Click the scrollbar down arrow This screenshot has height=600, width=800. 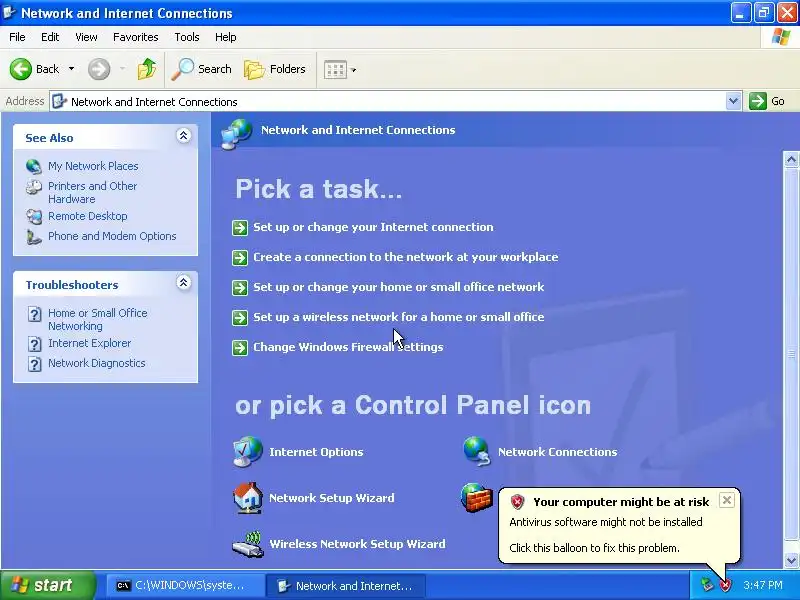791,560
